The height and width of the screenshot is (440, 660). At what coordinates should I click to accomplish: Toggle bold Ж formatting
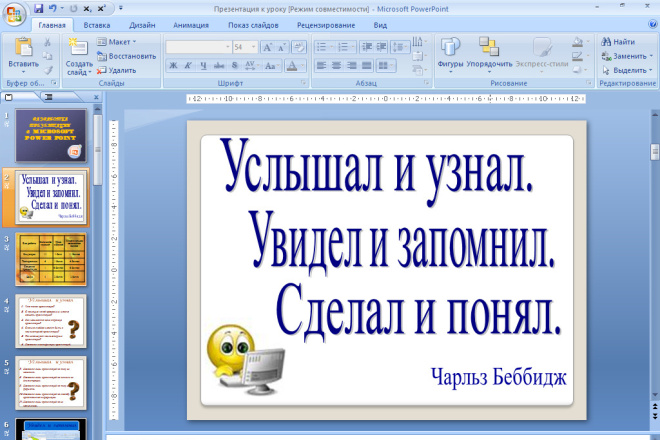173,66
